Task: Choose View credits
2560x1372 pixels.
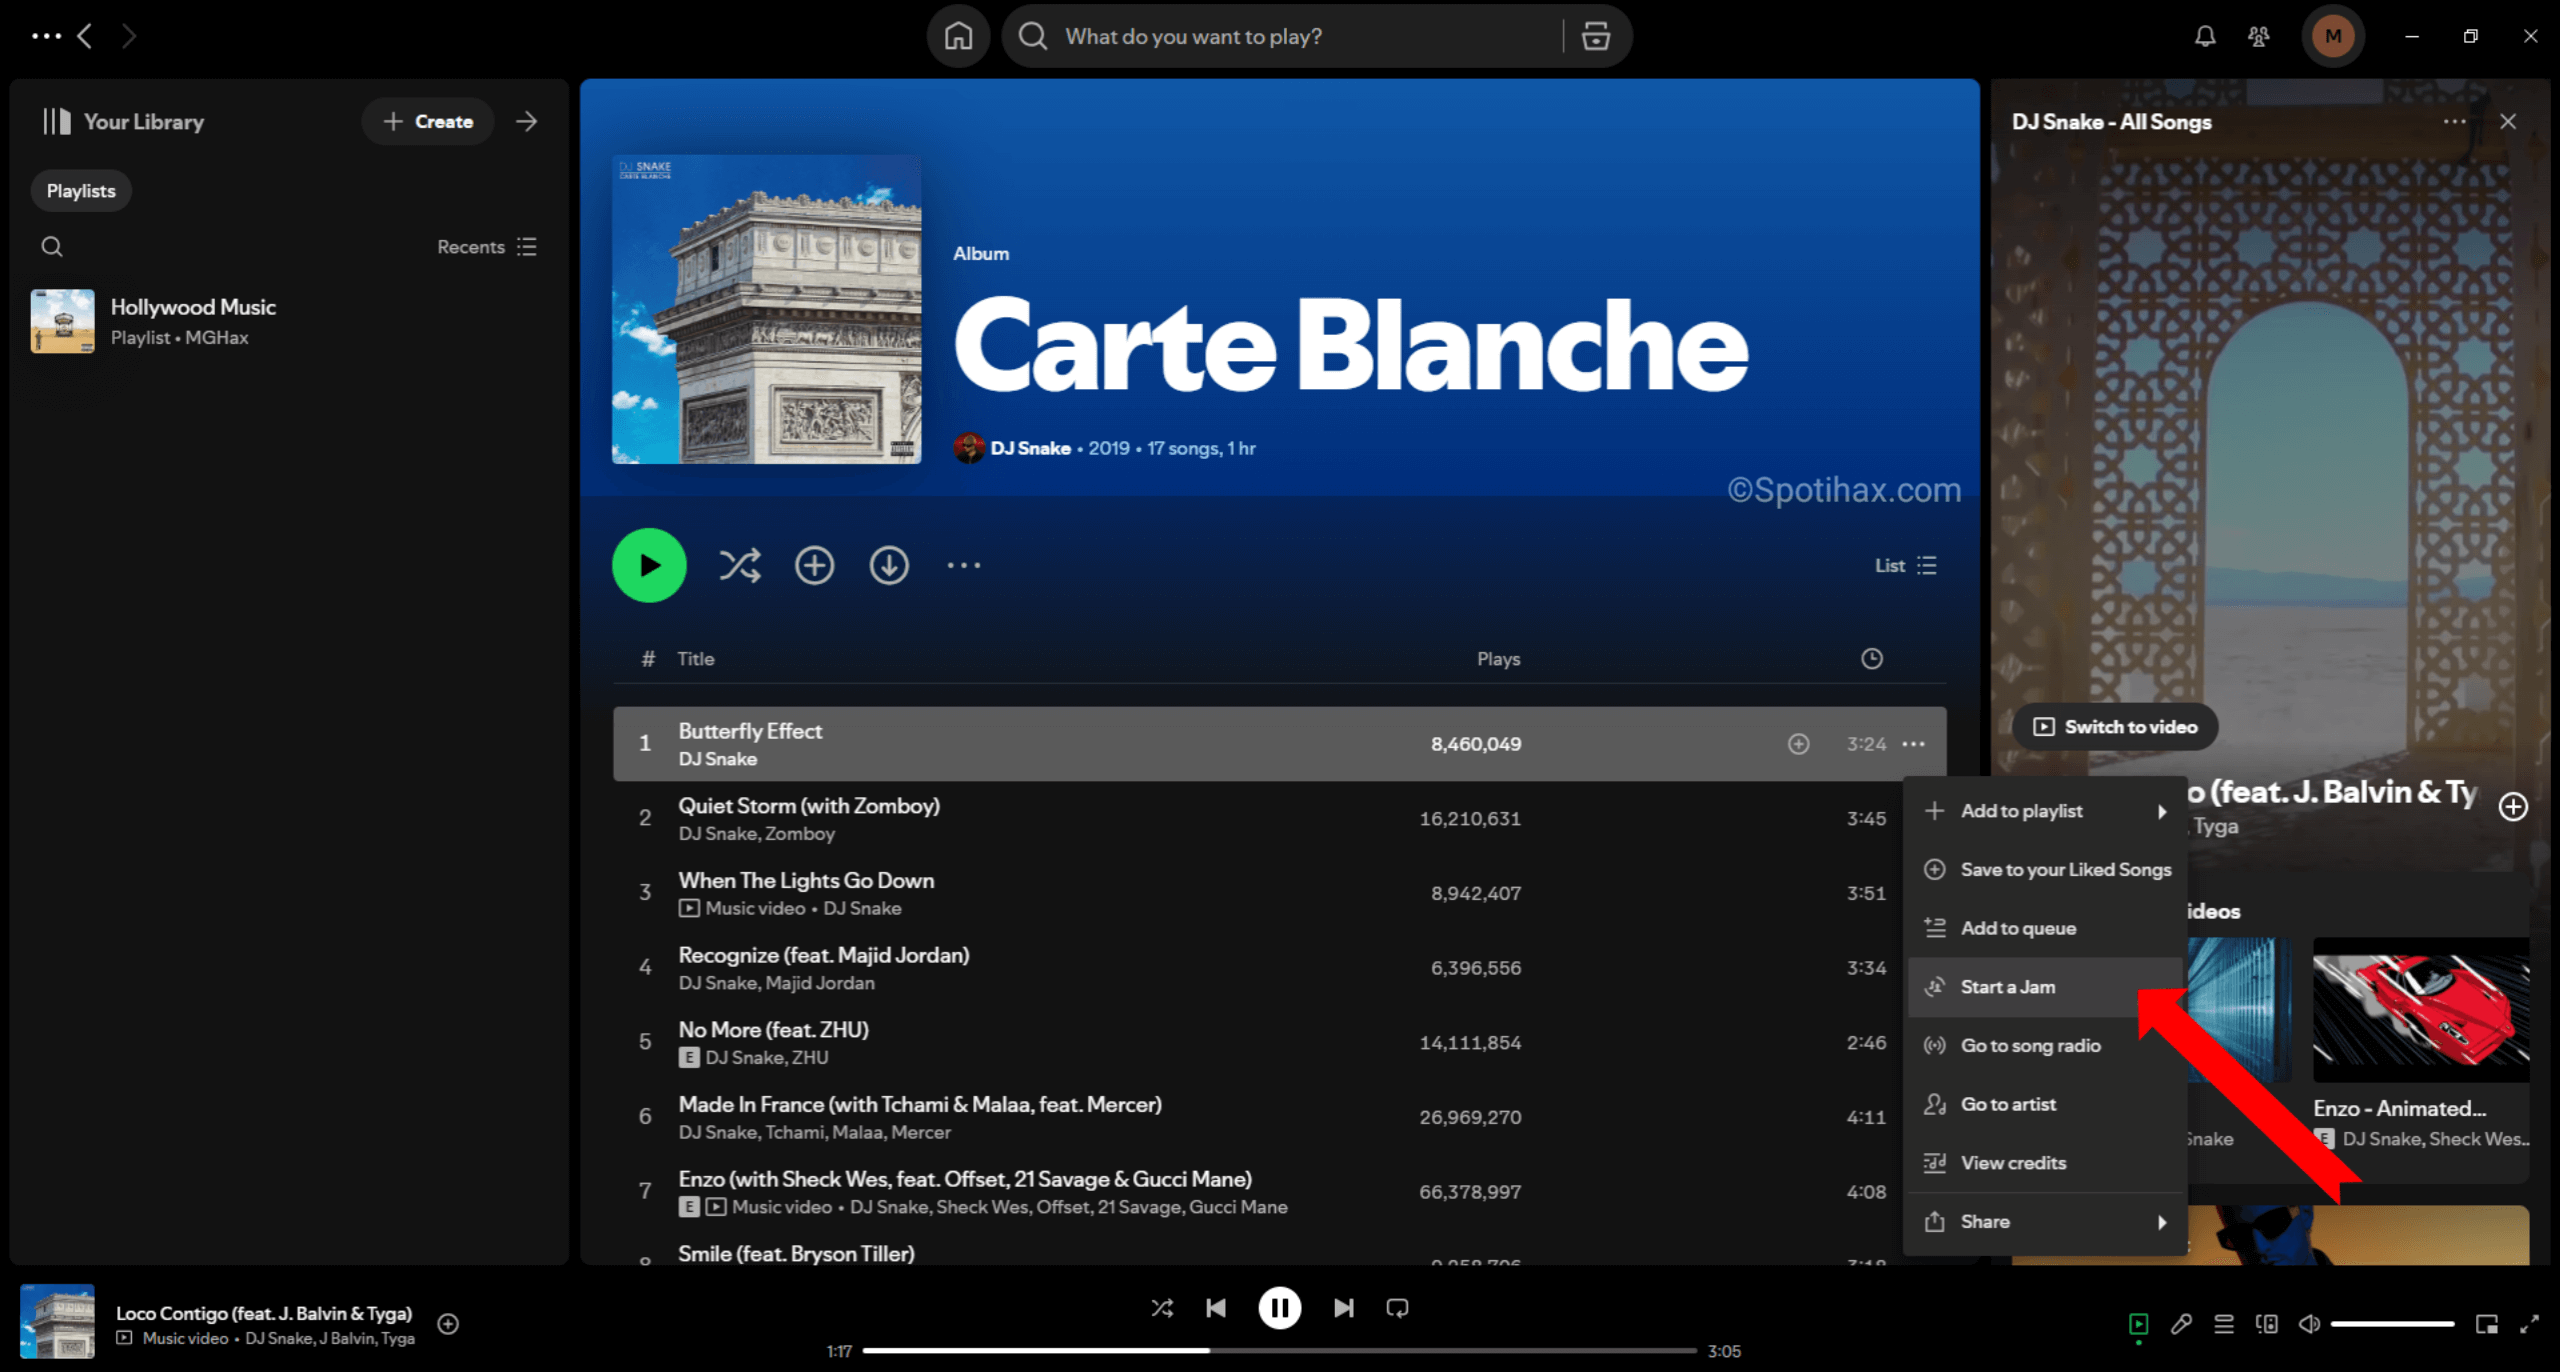Action: (x=2045, y=1163)
